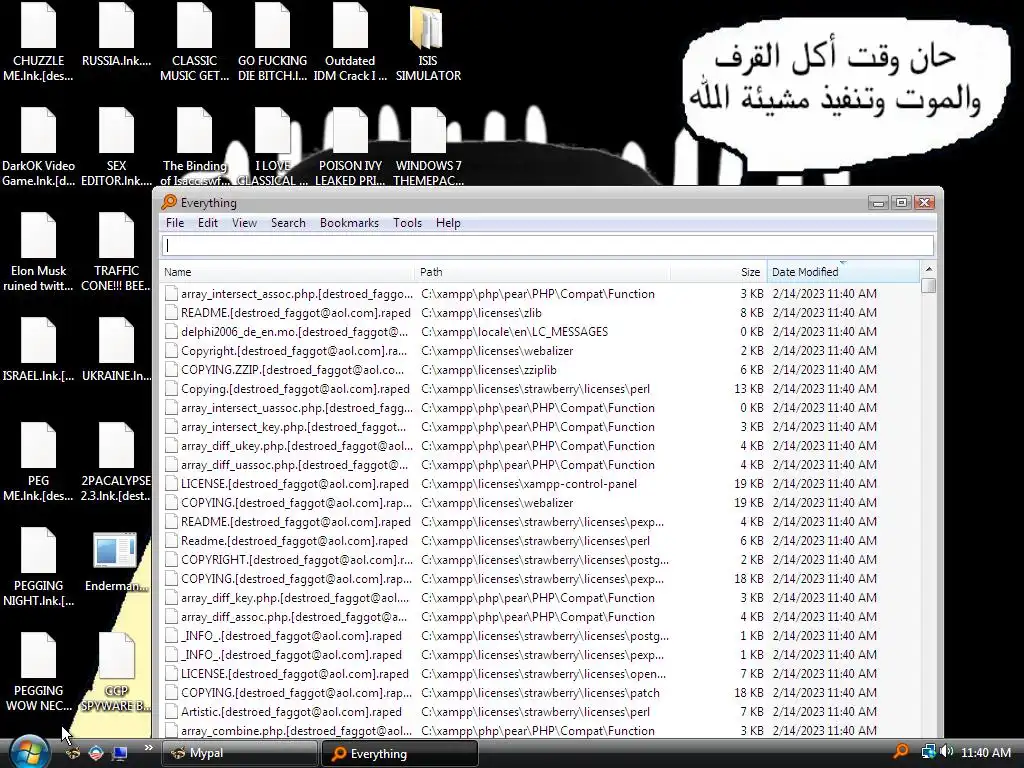Select COPYING row in strawberry\licenses\patch path

(x=539, y=693)
